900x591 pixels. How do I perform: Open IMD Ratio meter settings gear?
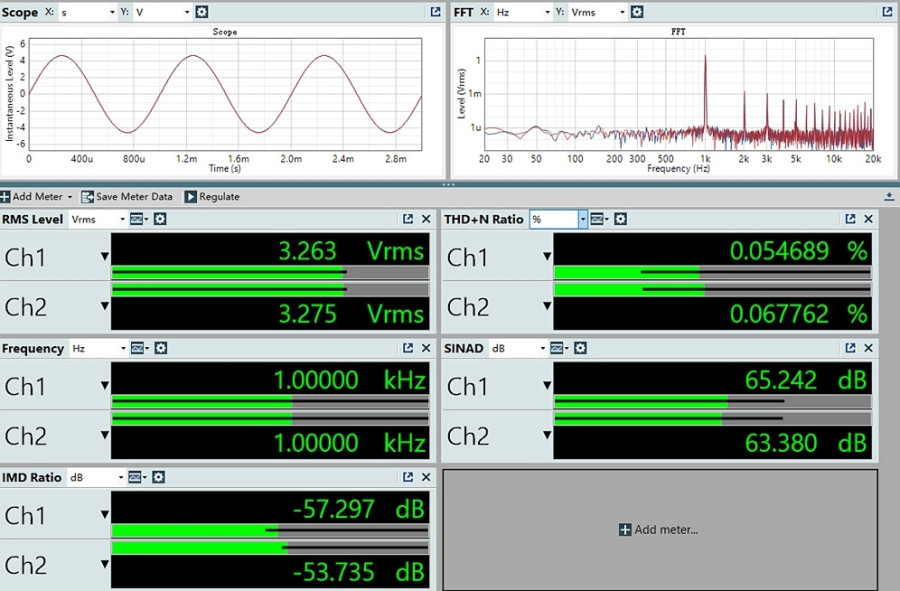click(x=158, y=477)
